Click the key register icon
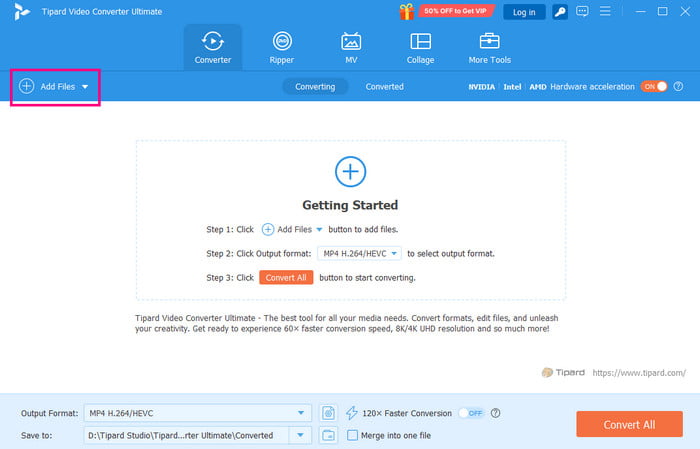This screenshot has height=449, width=700. pos(560,12)
